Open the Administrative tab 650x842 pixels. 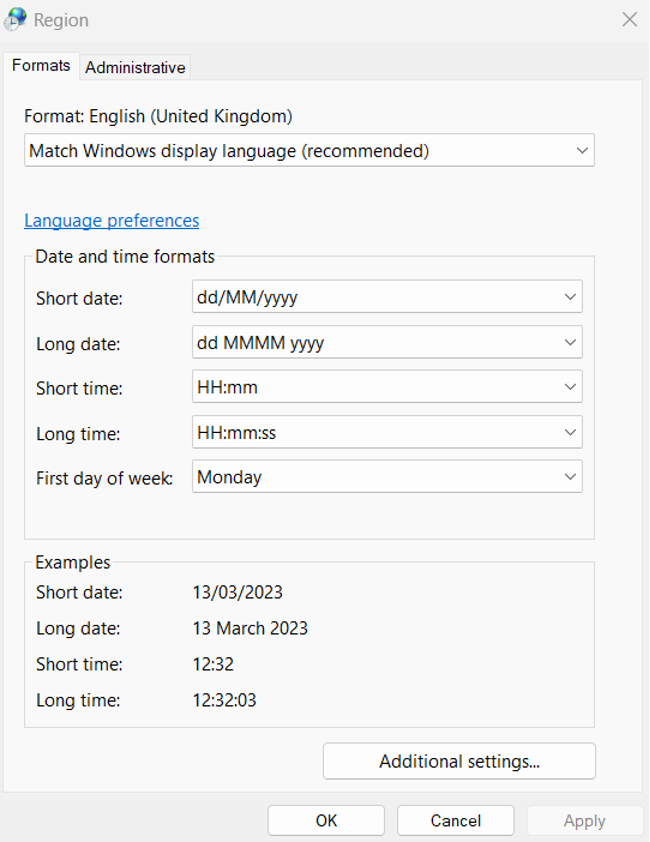click(135, 67)
